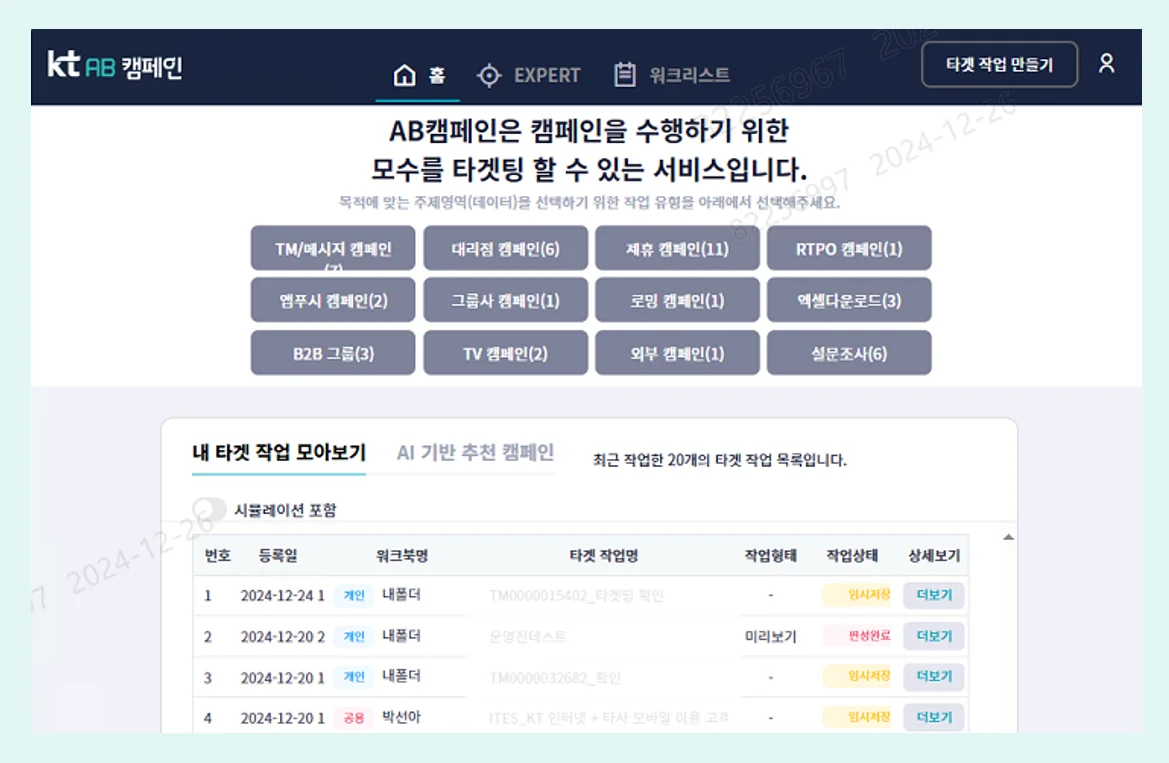Image resolution: width=1169 pixels, height=763 pixels.
Task: Click 더보기 for 운영진테스트 row
Action: tap(932, 636)
